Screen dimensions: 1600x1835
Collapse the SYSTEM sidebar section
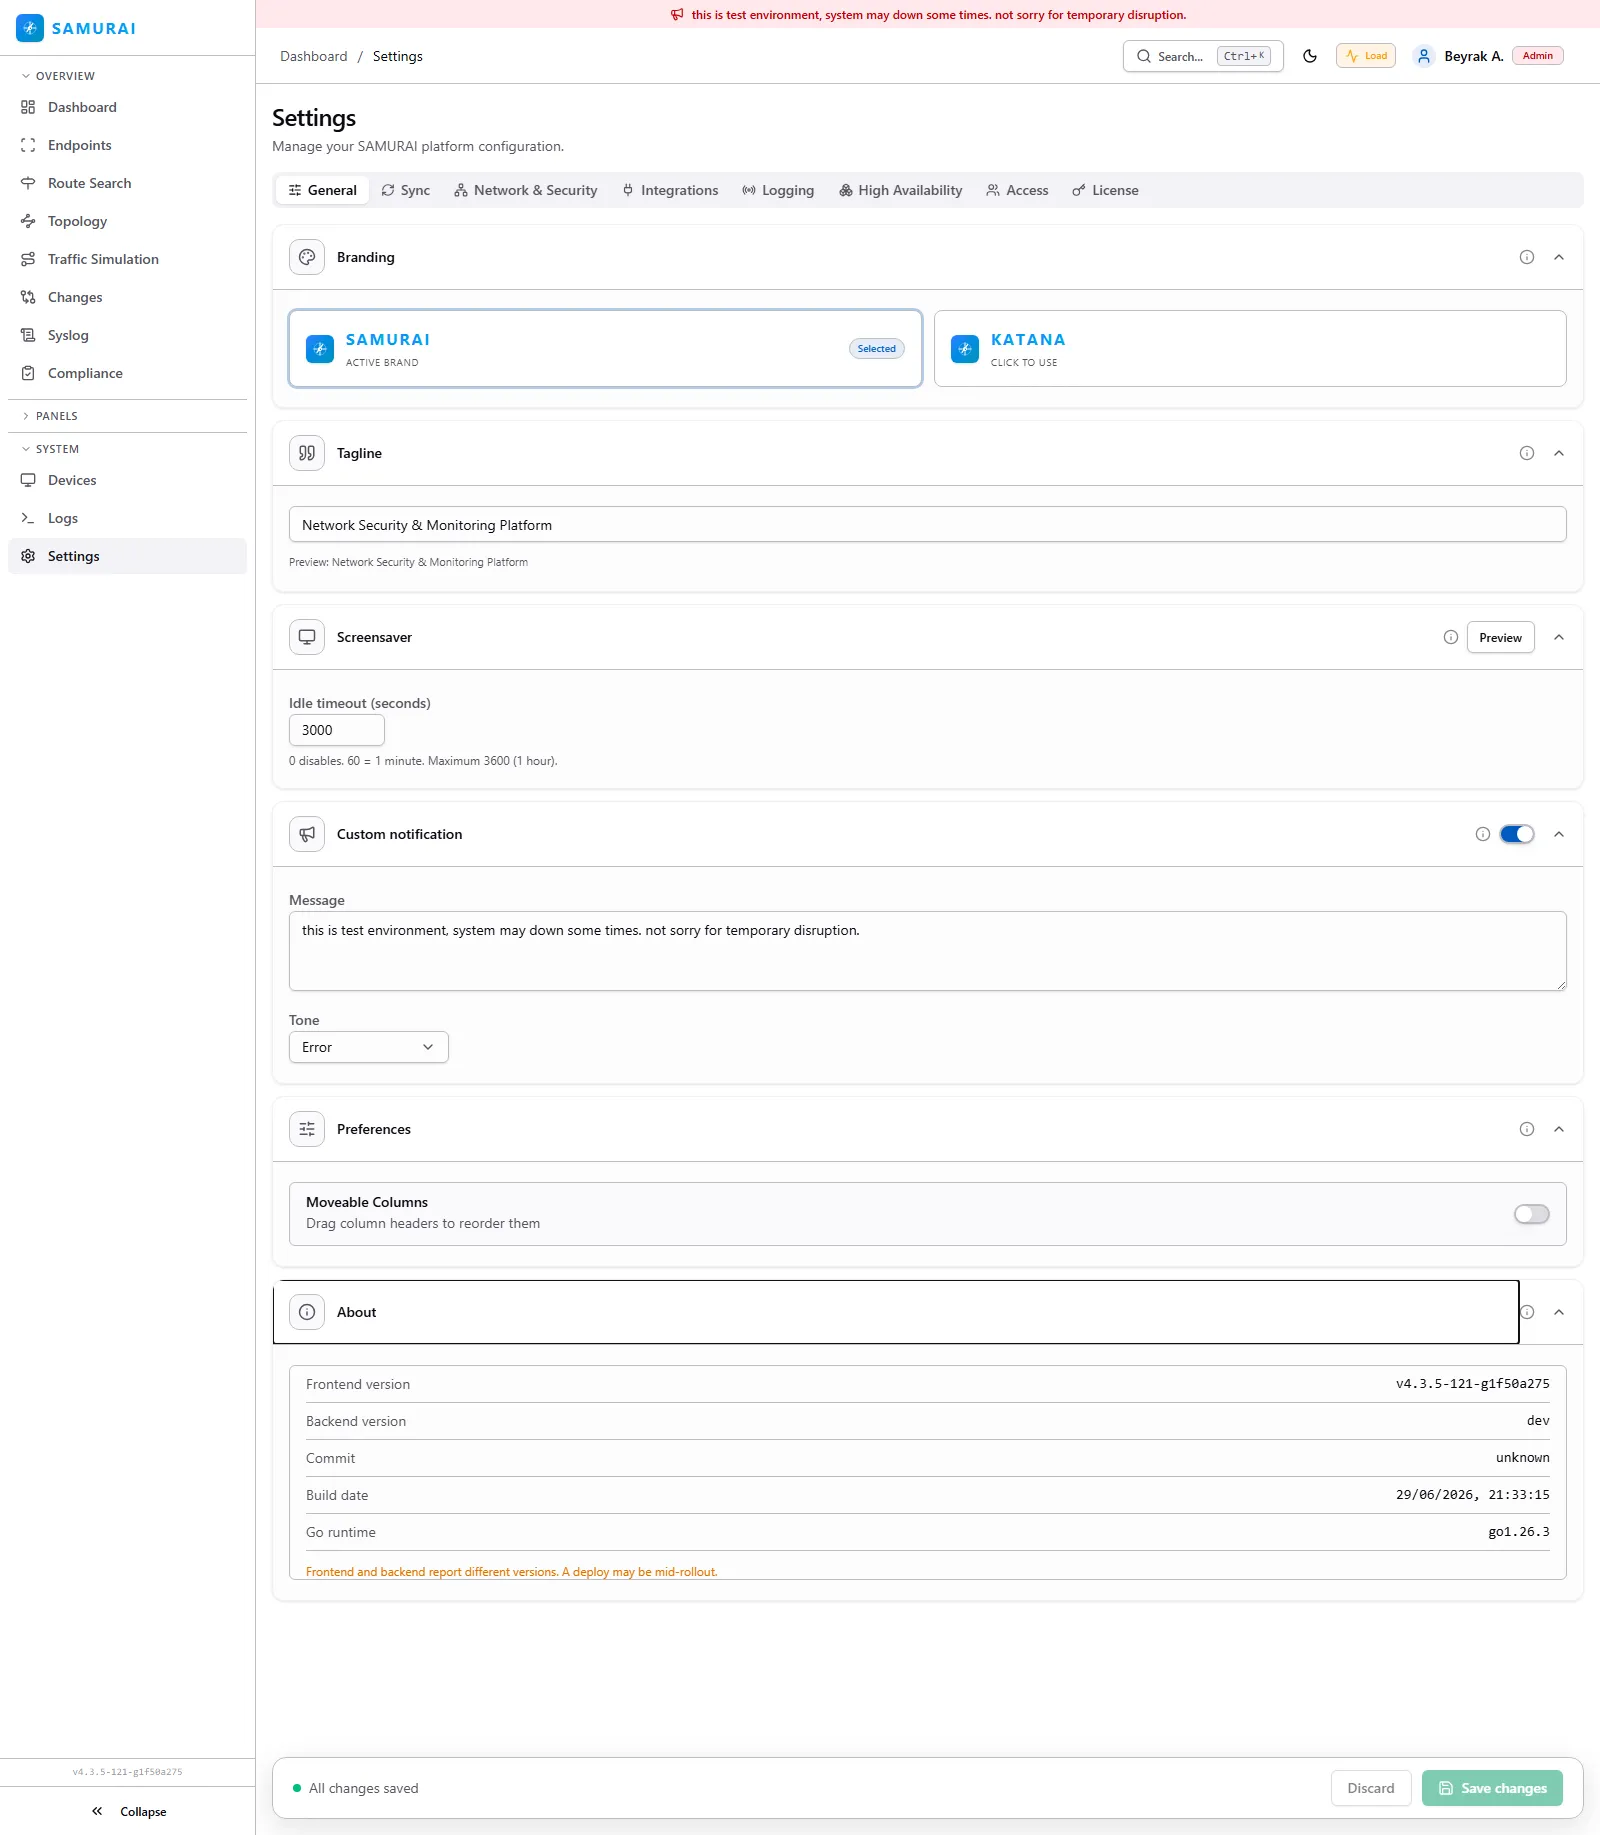[50, 449]
